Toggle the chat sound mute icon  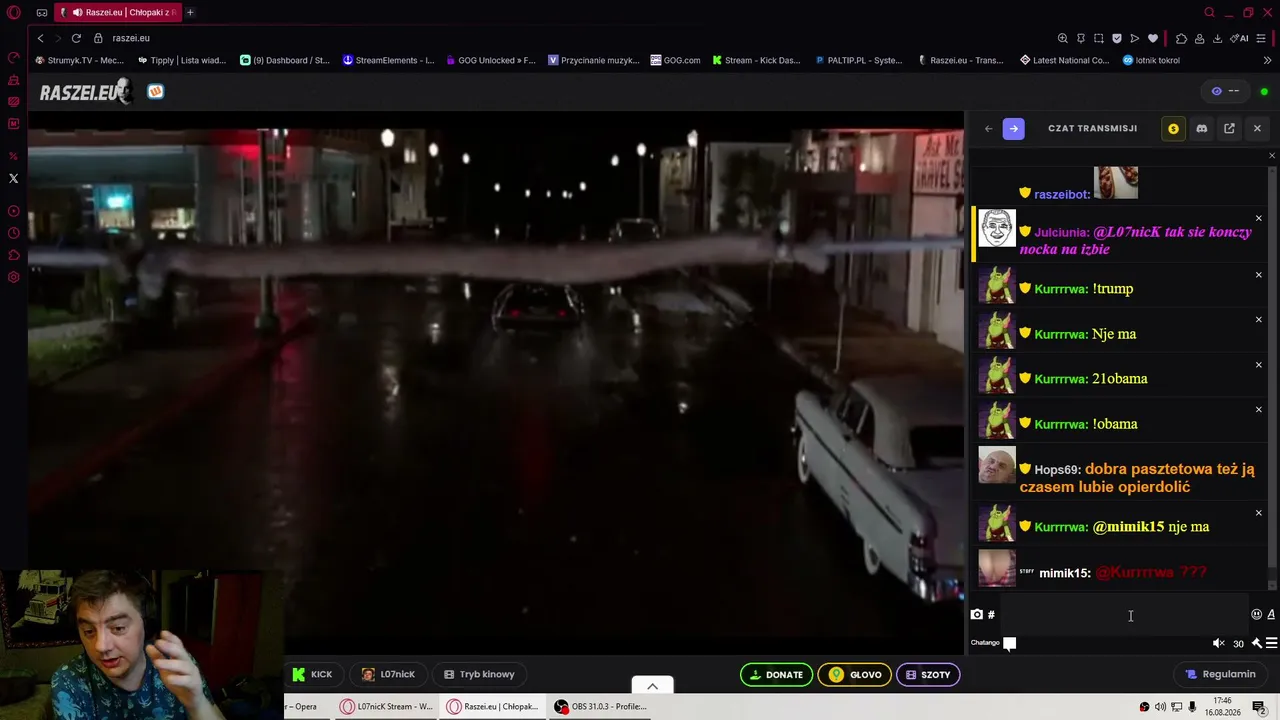coord(1218,644)
